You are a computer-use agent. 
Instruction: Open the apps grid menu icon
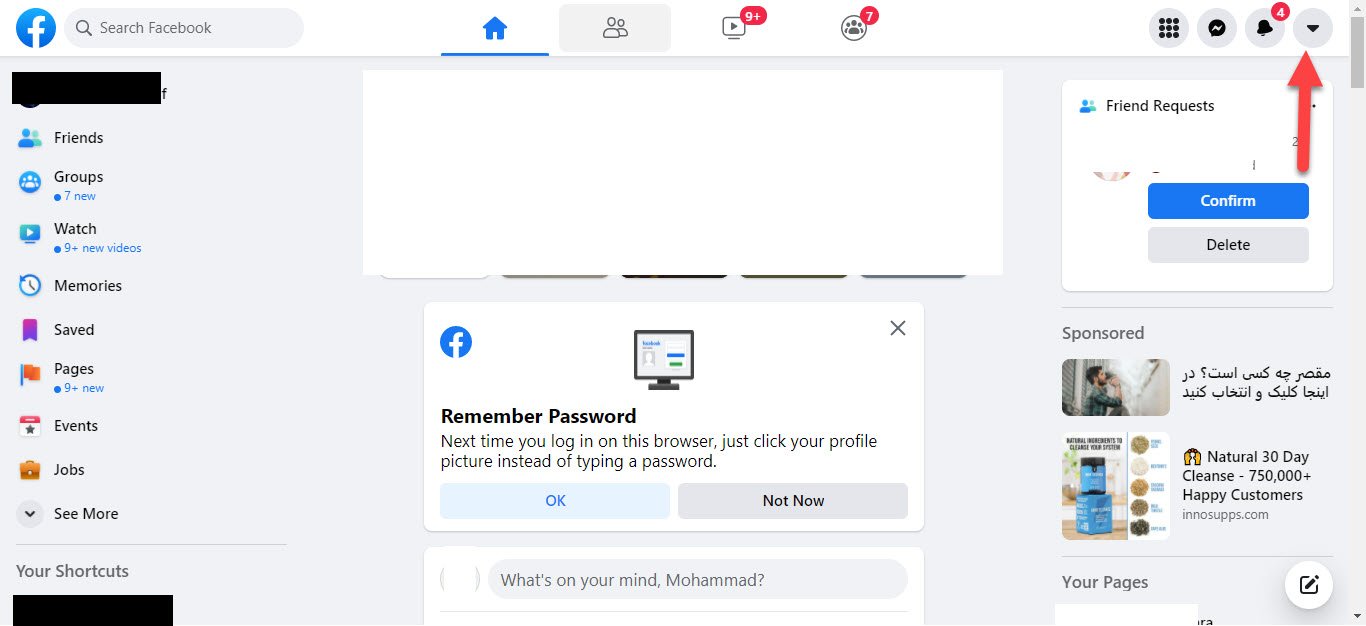pyautogui.click(x=1168, y=28)
